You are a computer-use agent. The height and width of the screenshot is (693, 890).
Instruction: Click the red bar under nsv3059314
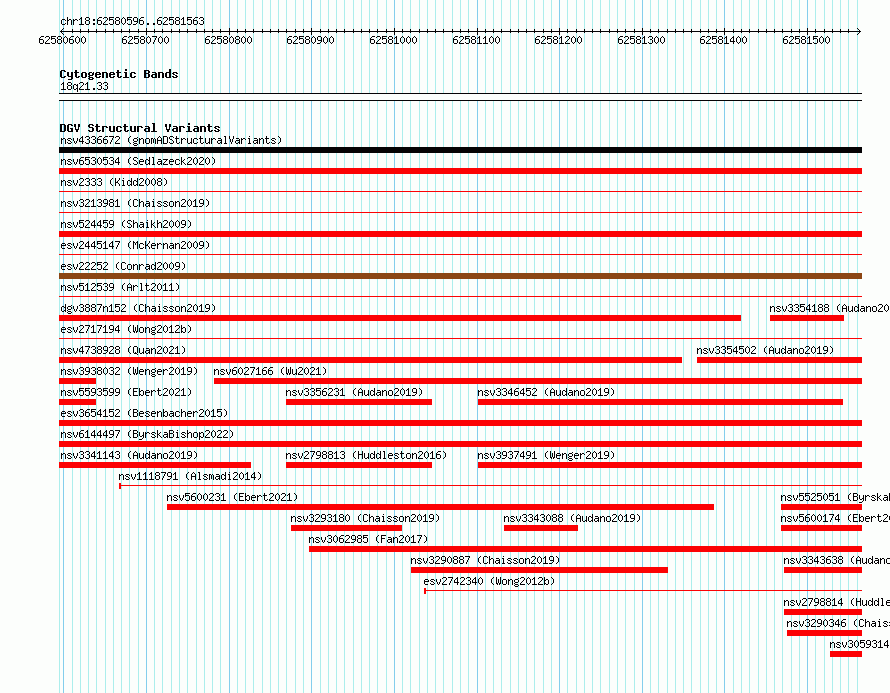click(846, 654)
